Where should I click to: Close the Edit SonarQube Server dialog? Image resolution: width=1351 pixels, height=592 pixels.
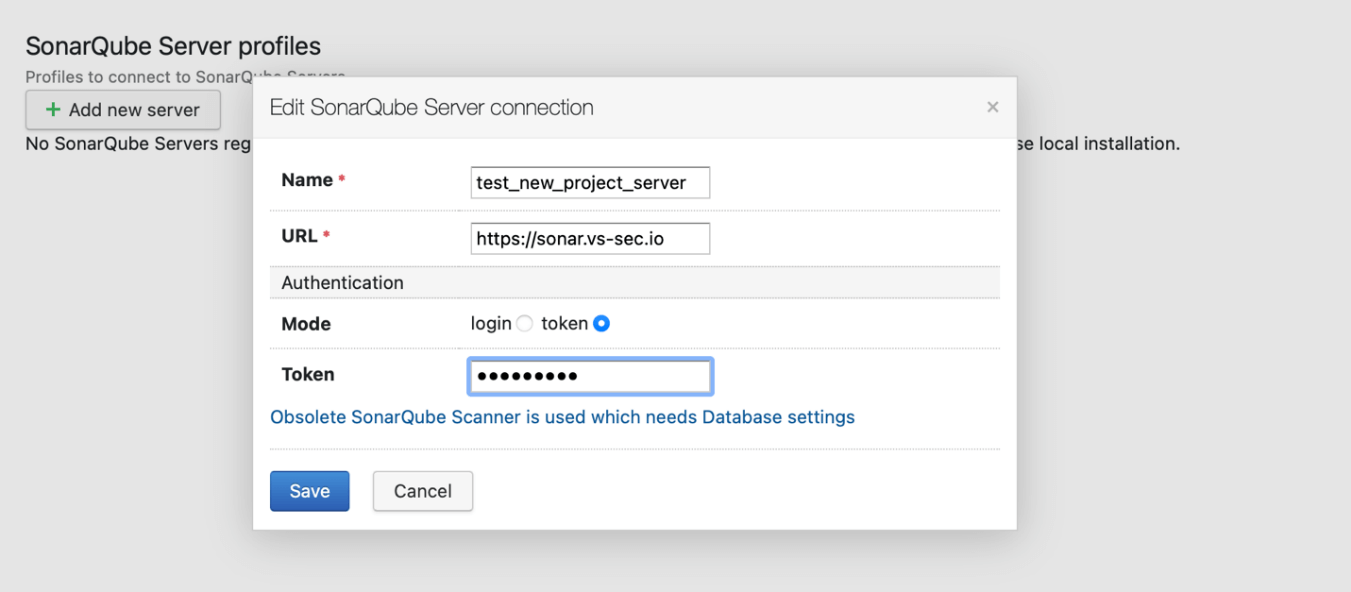993,107
